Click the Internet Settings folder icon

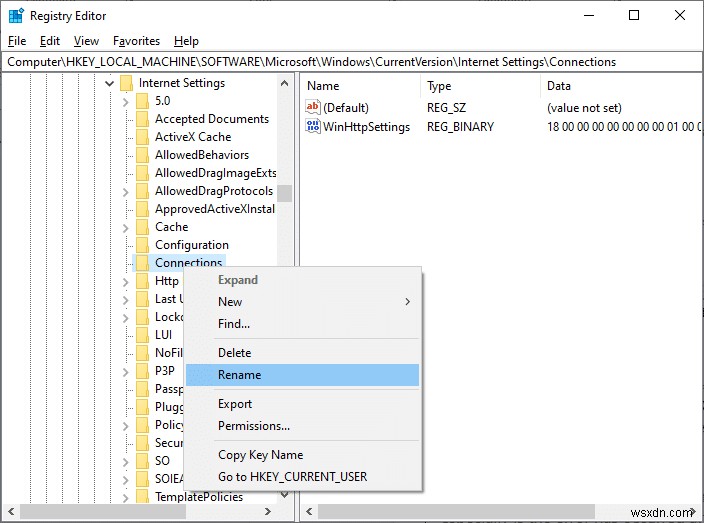(x=127, y=83)
